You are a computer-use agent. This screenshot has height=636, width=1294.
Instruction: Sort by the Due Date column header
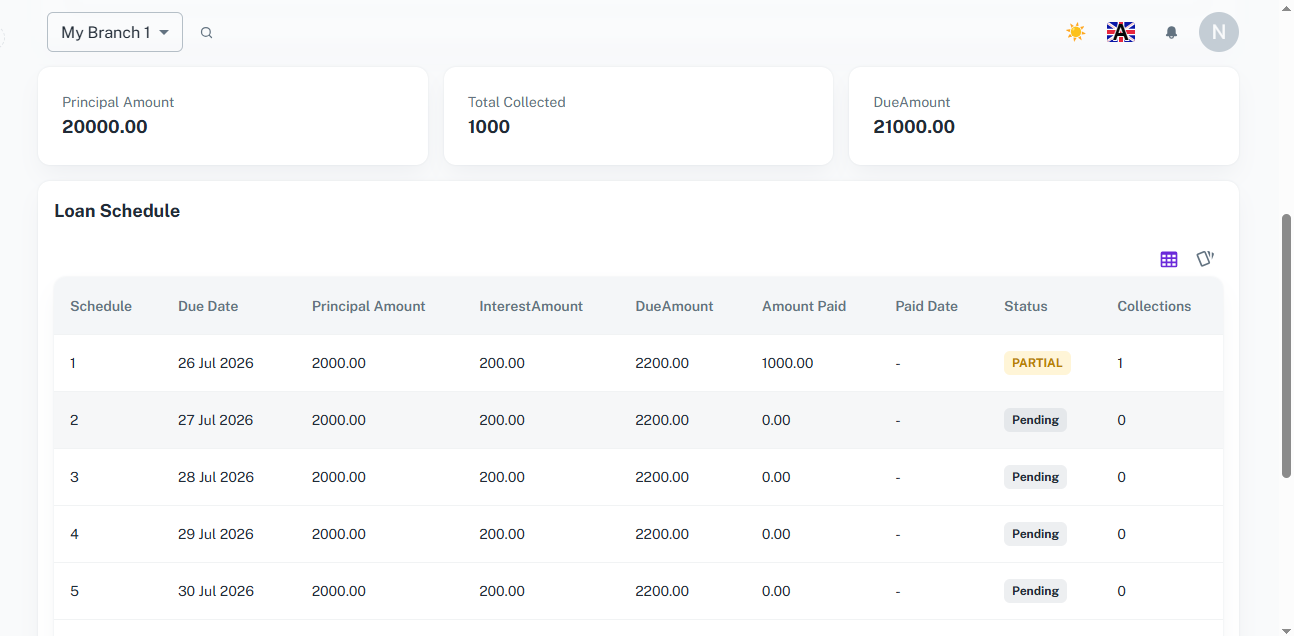(x=208, y=306)
